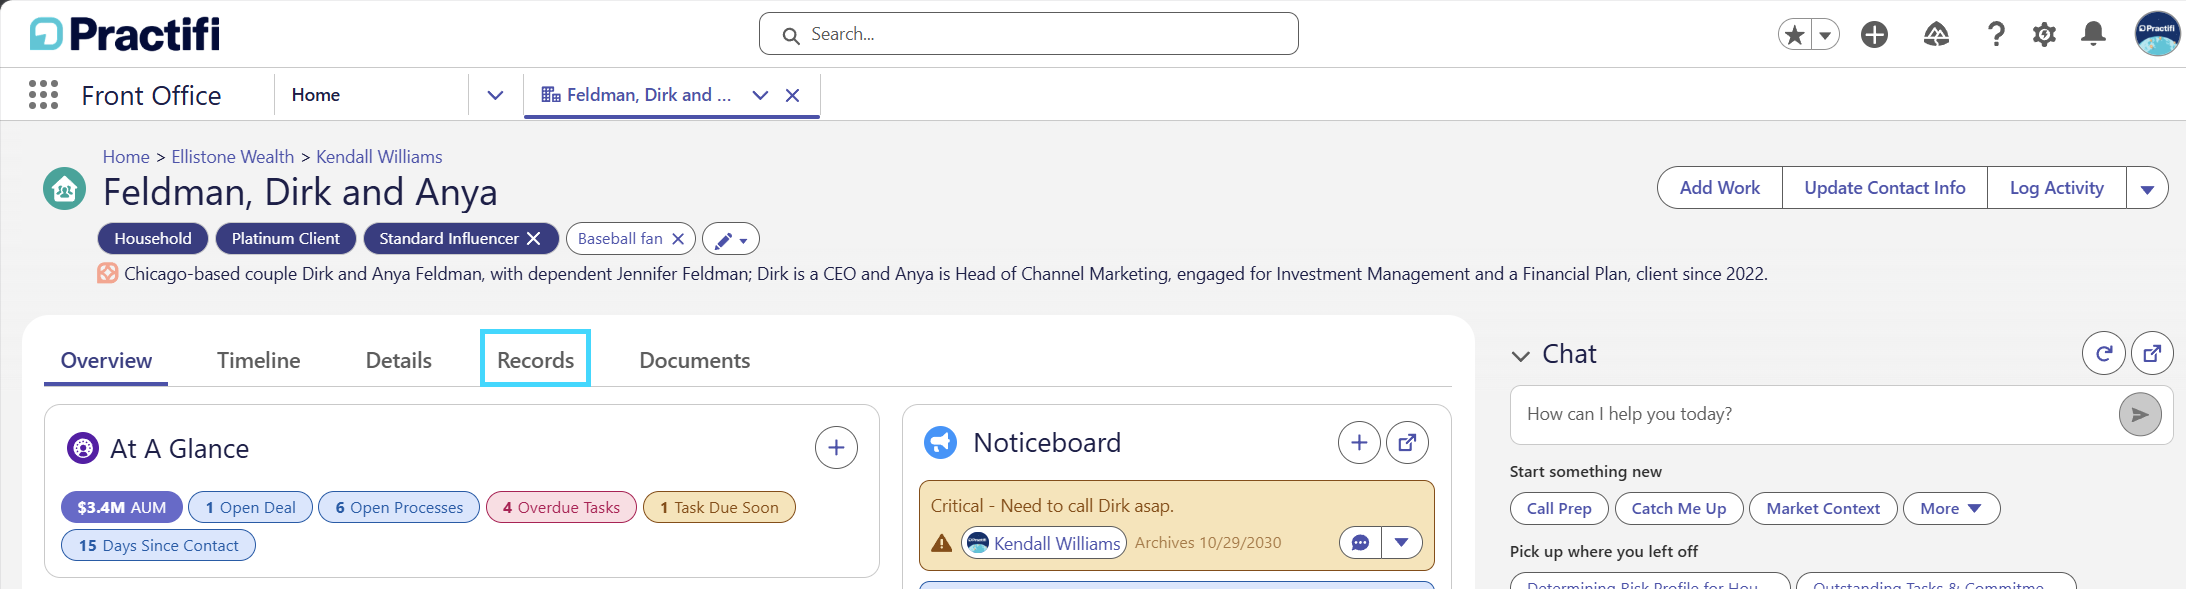Add a new Noticeboard notice
Image resolution: width=2186 pixels, height=589 pixels.
click(x=1359, y=442)
